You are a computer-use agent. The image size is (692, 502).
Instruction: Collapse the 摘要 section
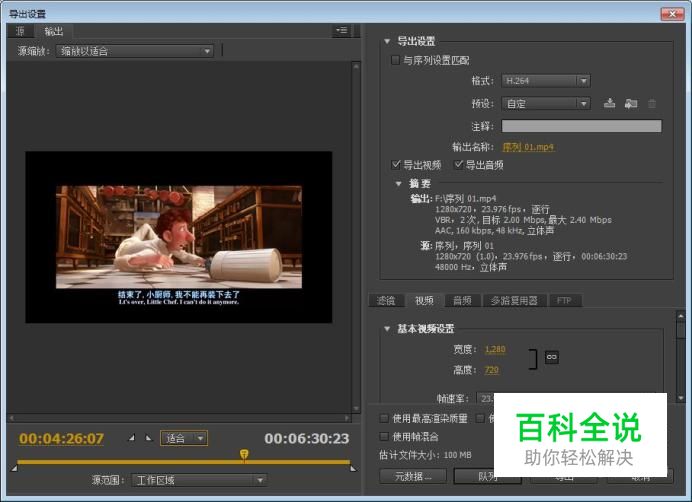[x=399, y=184]
